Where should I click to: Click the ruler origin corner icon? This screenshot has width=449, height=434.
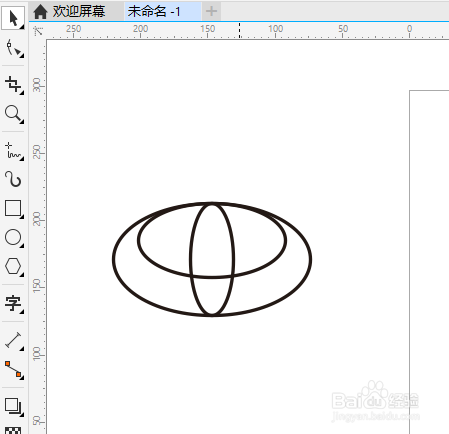pos(38,31)
